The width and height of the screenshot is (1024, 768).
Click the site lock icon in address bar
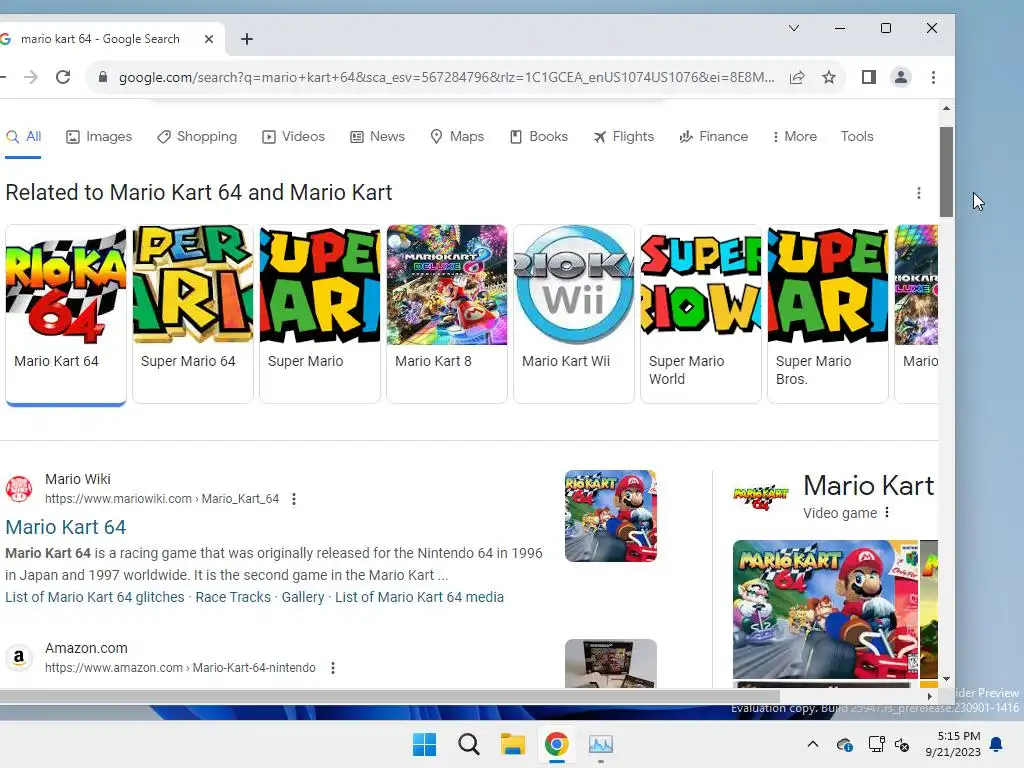tap(103, 77)
